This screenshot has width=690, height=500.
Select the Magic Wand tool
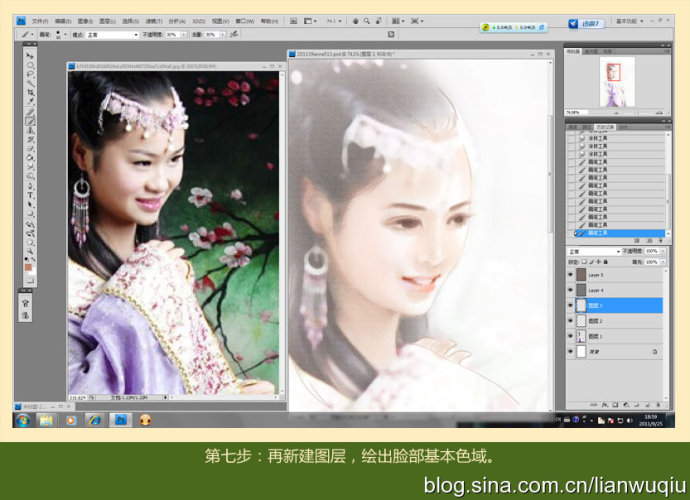click(x=30, y=84)
